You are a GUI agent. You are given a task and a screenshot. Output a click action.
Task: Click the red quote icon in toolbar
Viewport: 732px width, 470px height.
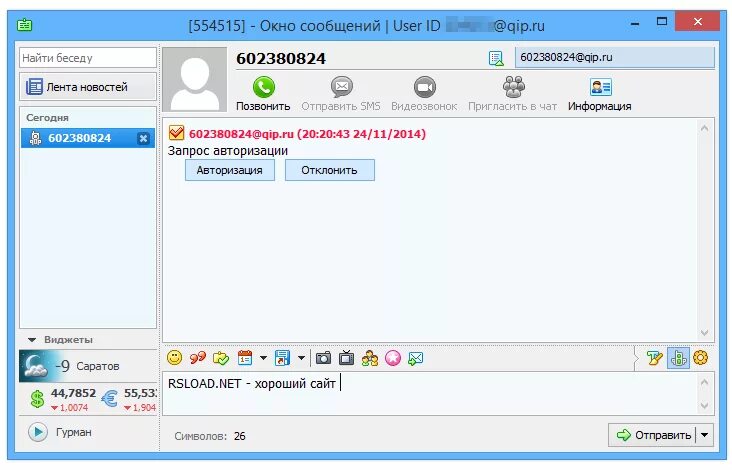[x=198, y=358]
